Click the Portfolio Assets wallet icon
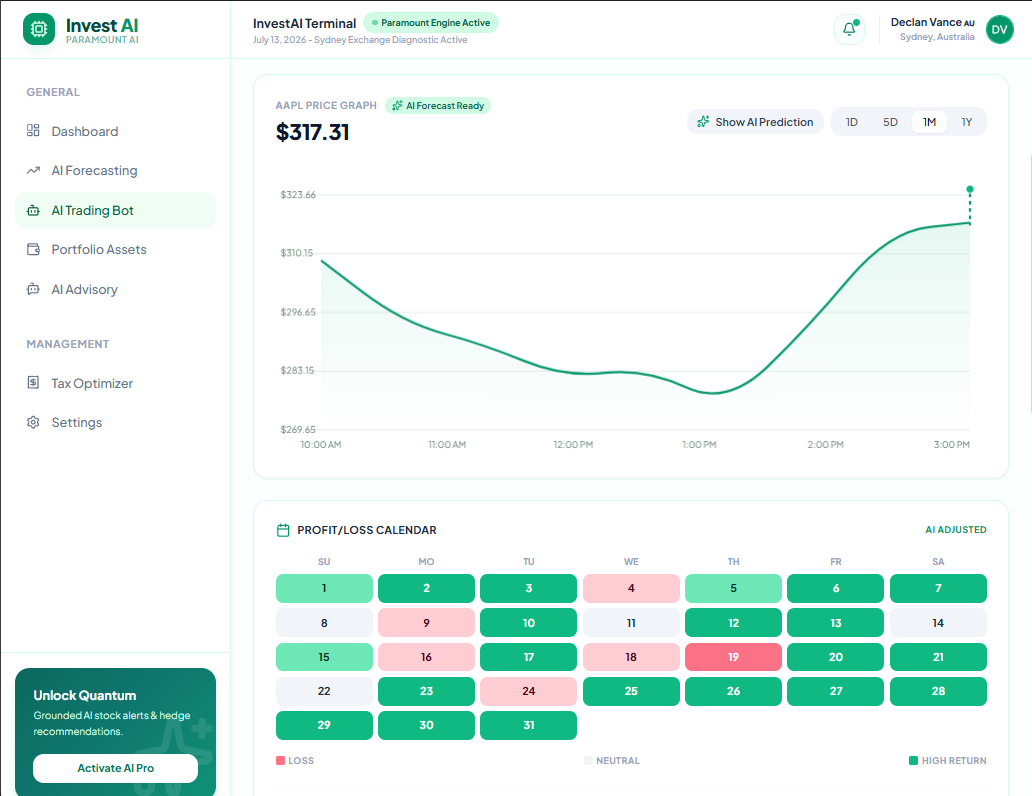This screenshot has width=1032, height=796. click(33, 250)
